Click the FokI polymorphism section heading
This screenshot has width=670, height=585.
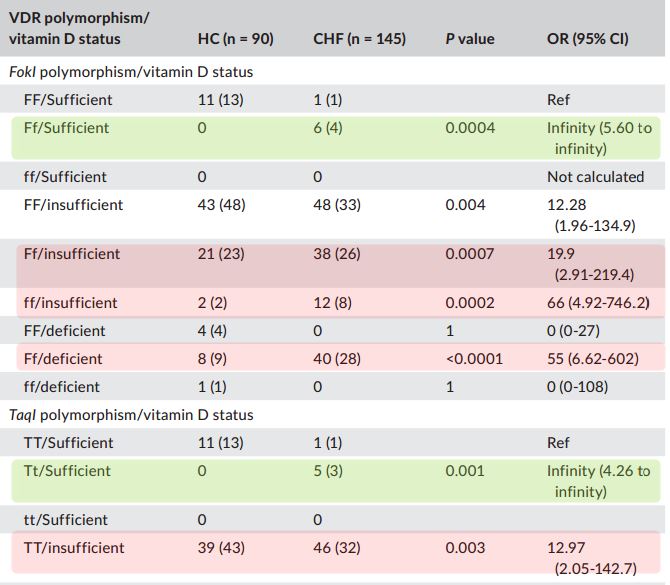[130, 72]
